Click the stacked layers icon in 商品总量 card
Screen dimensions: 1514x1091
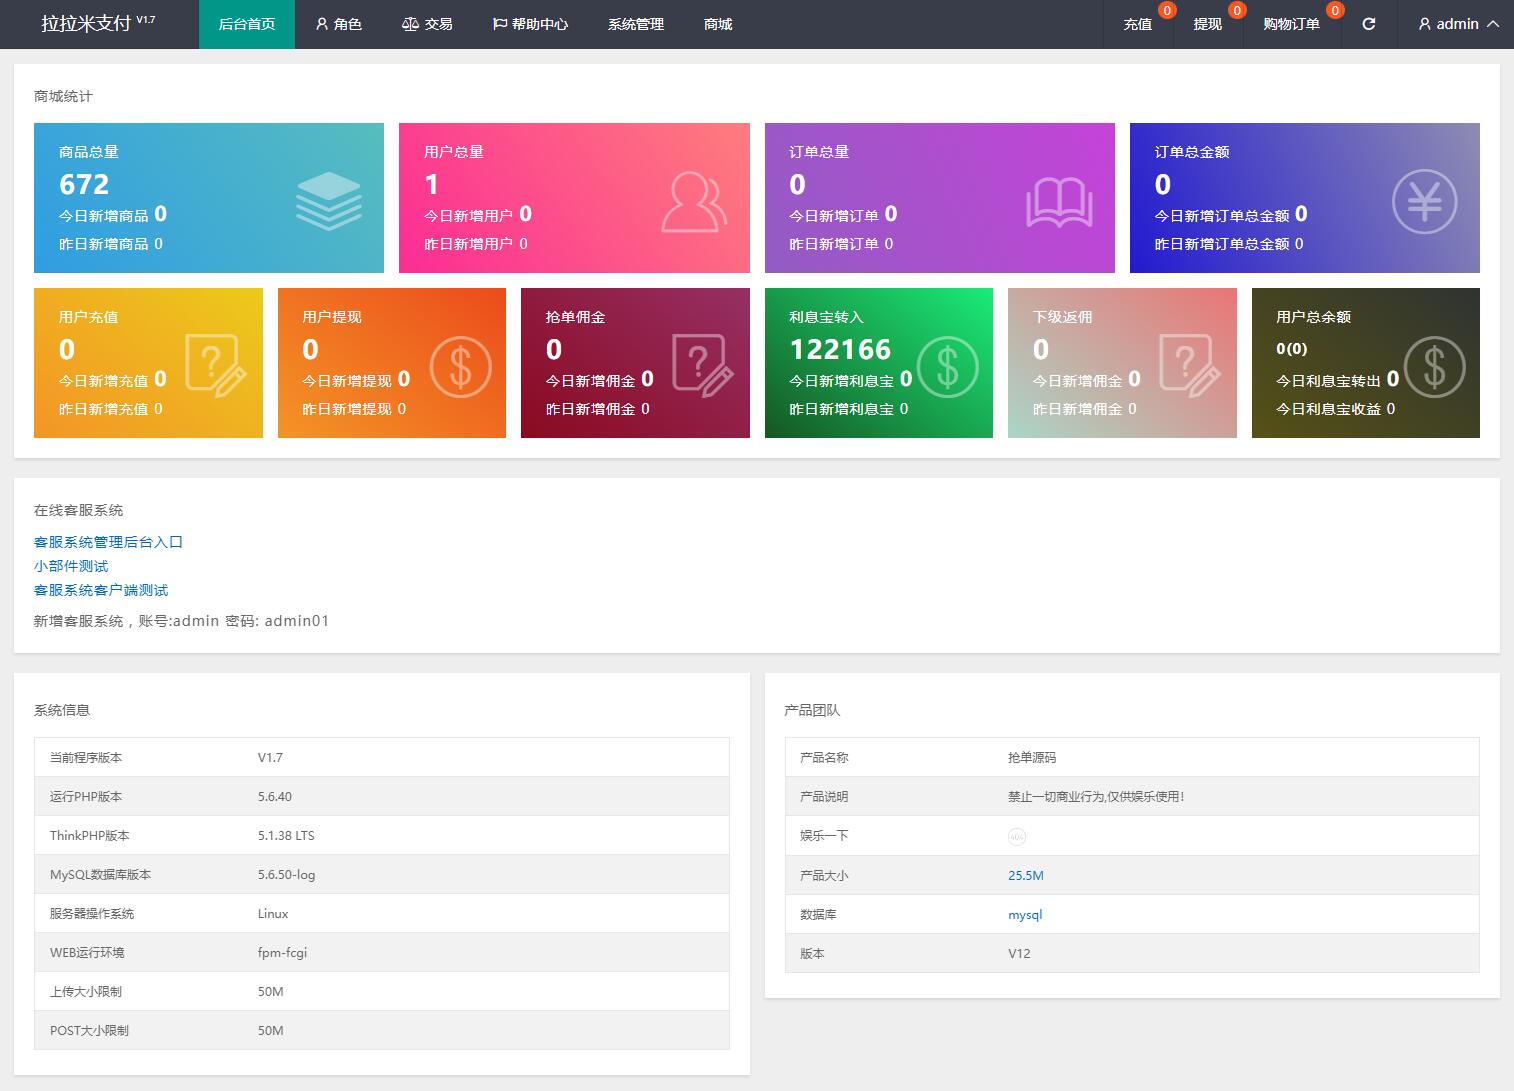pyautogui.click(x=328, y=201)
